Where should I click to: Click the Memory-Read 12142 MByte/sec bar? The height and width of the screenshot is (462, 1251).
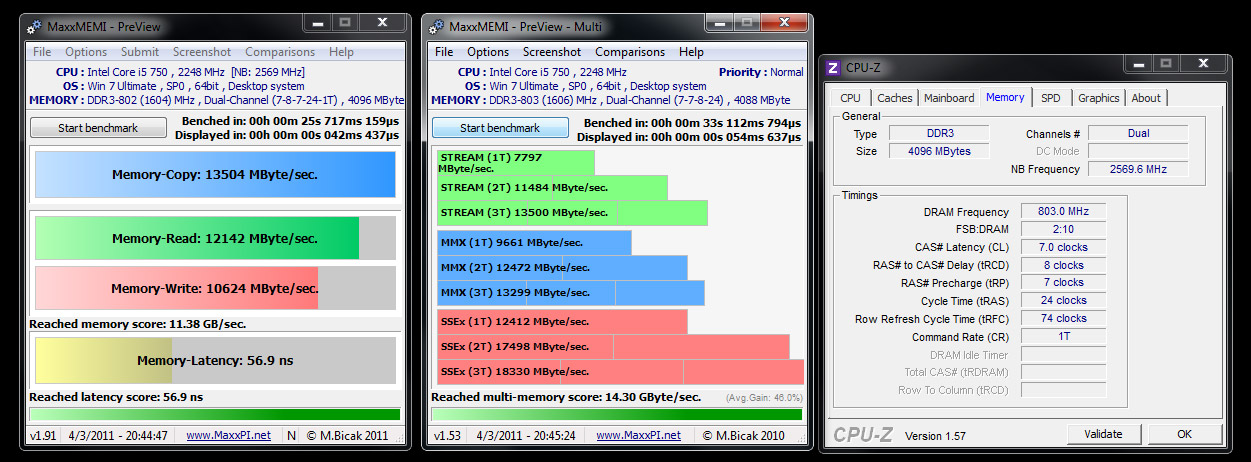click(215, 238)
